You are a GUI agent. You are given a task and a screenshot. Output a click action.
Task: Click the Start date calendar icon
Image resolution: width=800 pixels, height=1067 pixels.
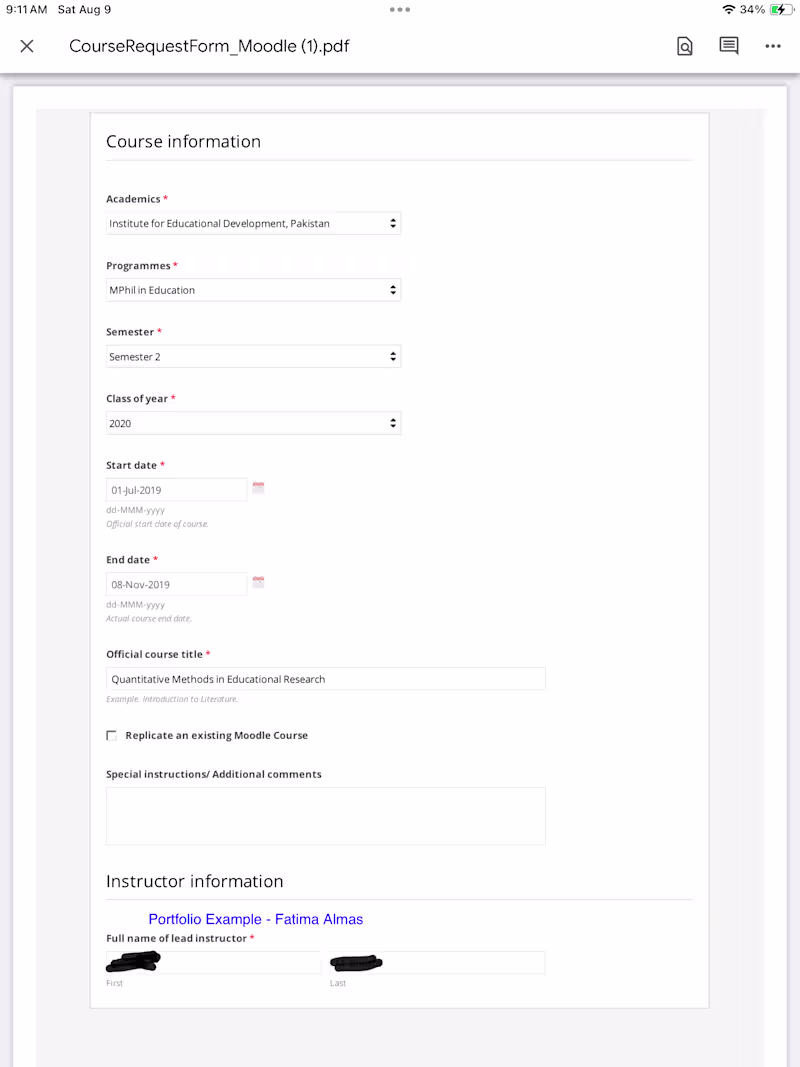pyautogui.click(x=258, y=488)
